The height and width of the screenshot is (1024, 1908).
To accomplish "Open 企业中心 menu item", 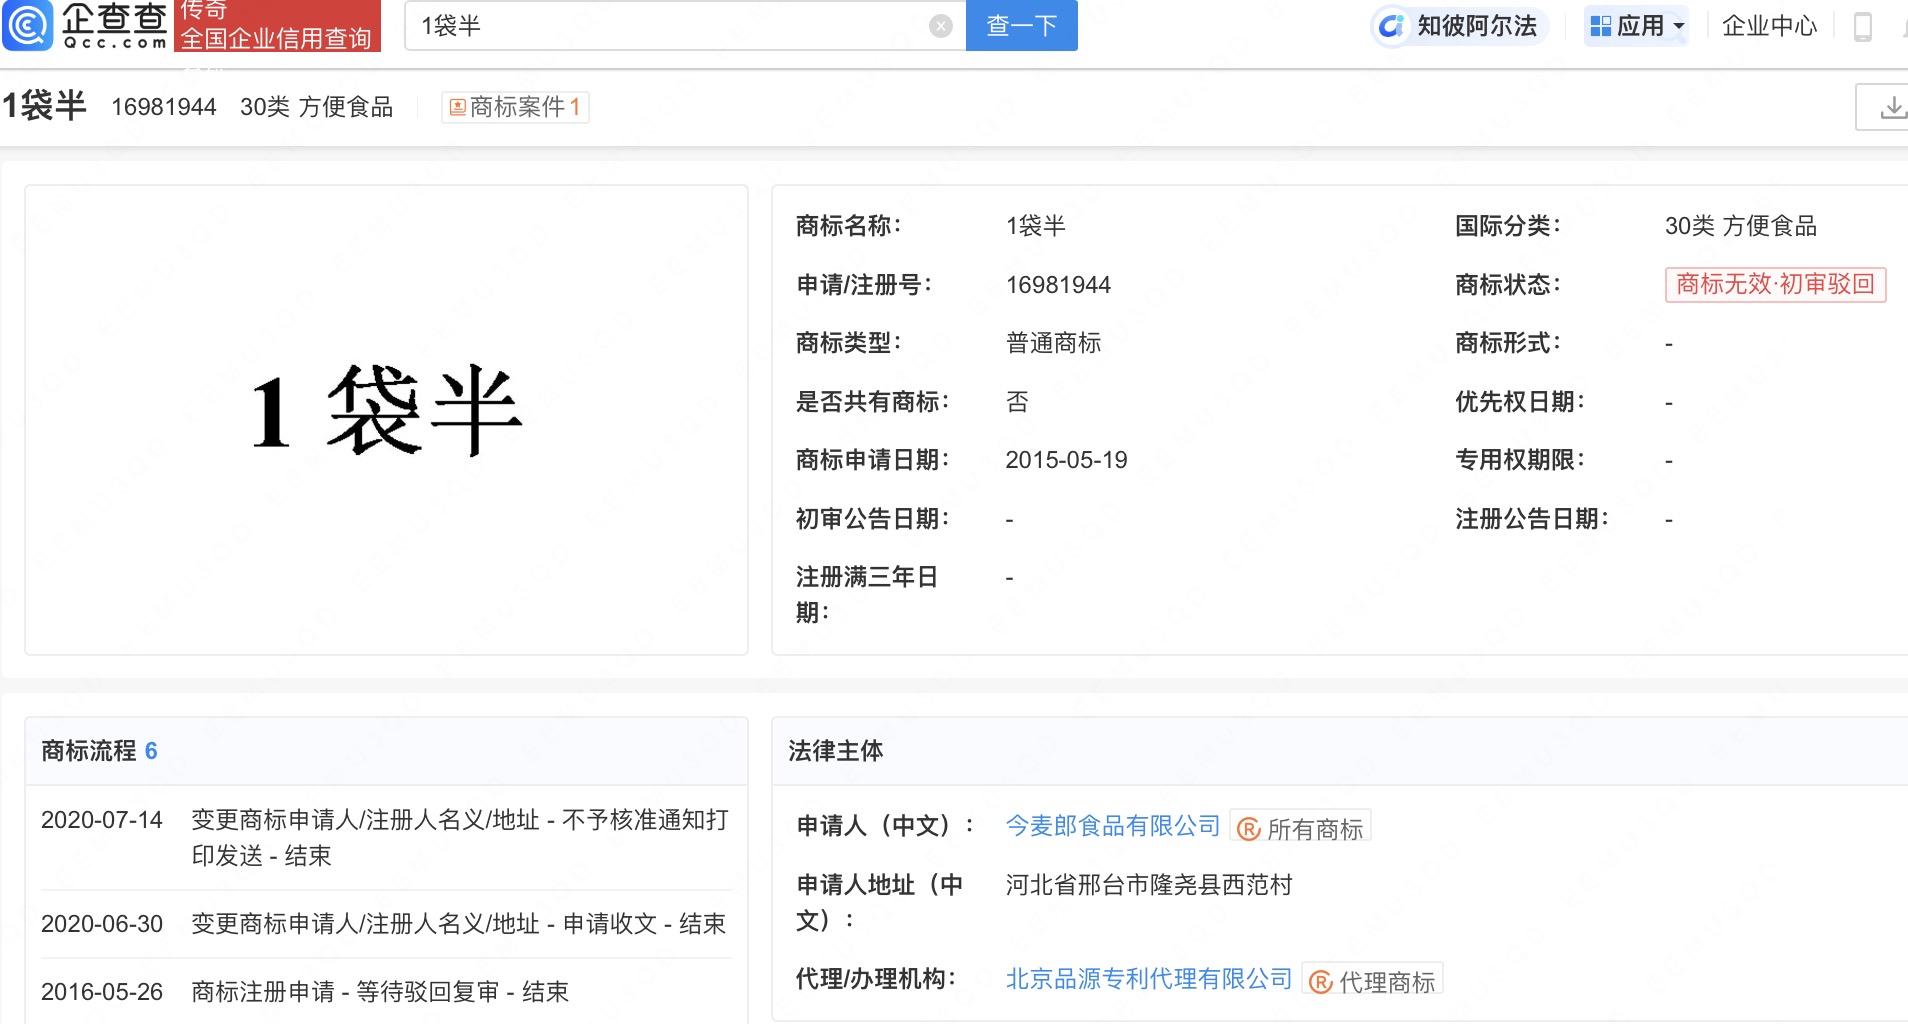I will [x=1769, y=26].
